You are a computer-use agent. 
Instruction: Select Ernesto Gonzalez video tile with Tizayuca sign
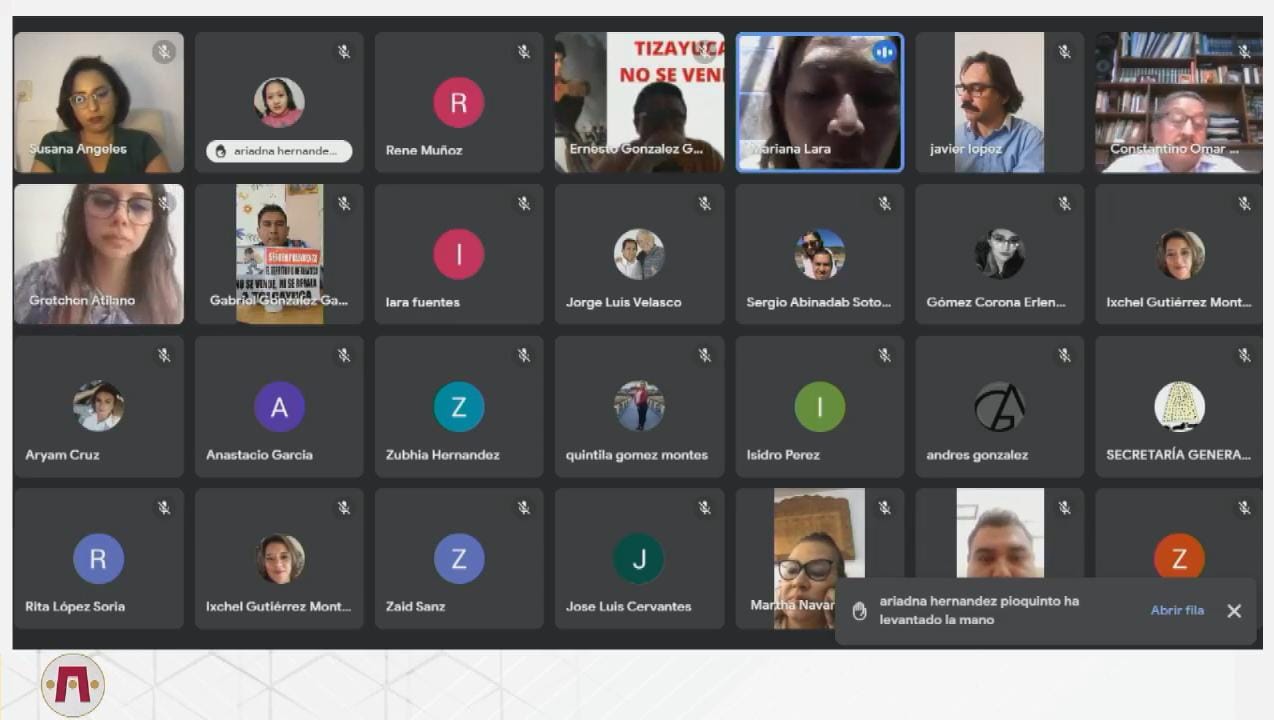click(639, 102)
